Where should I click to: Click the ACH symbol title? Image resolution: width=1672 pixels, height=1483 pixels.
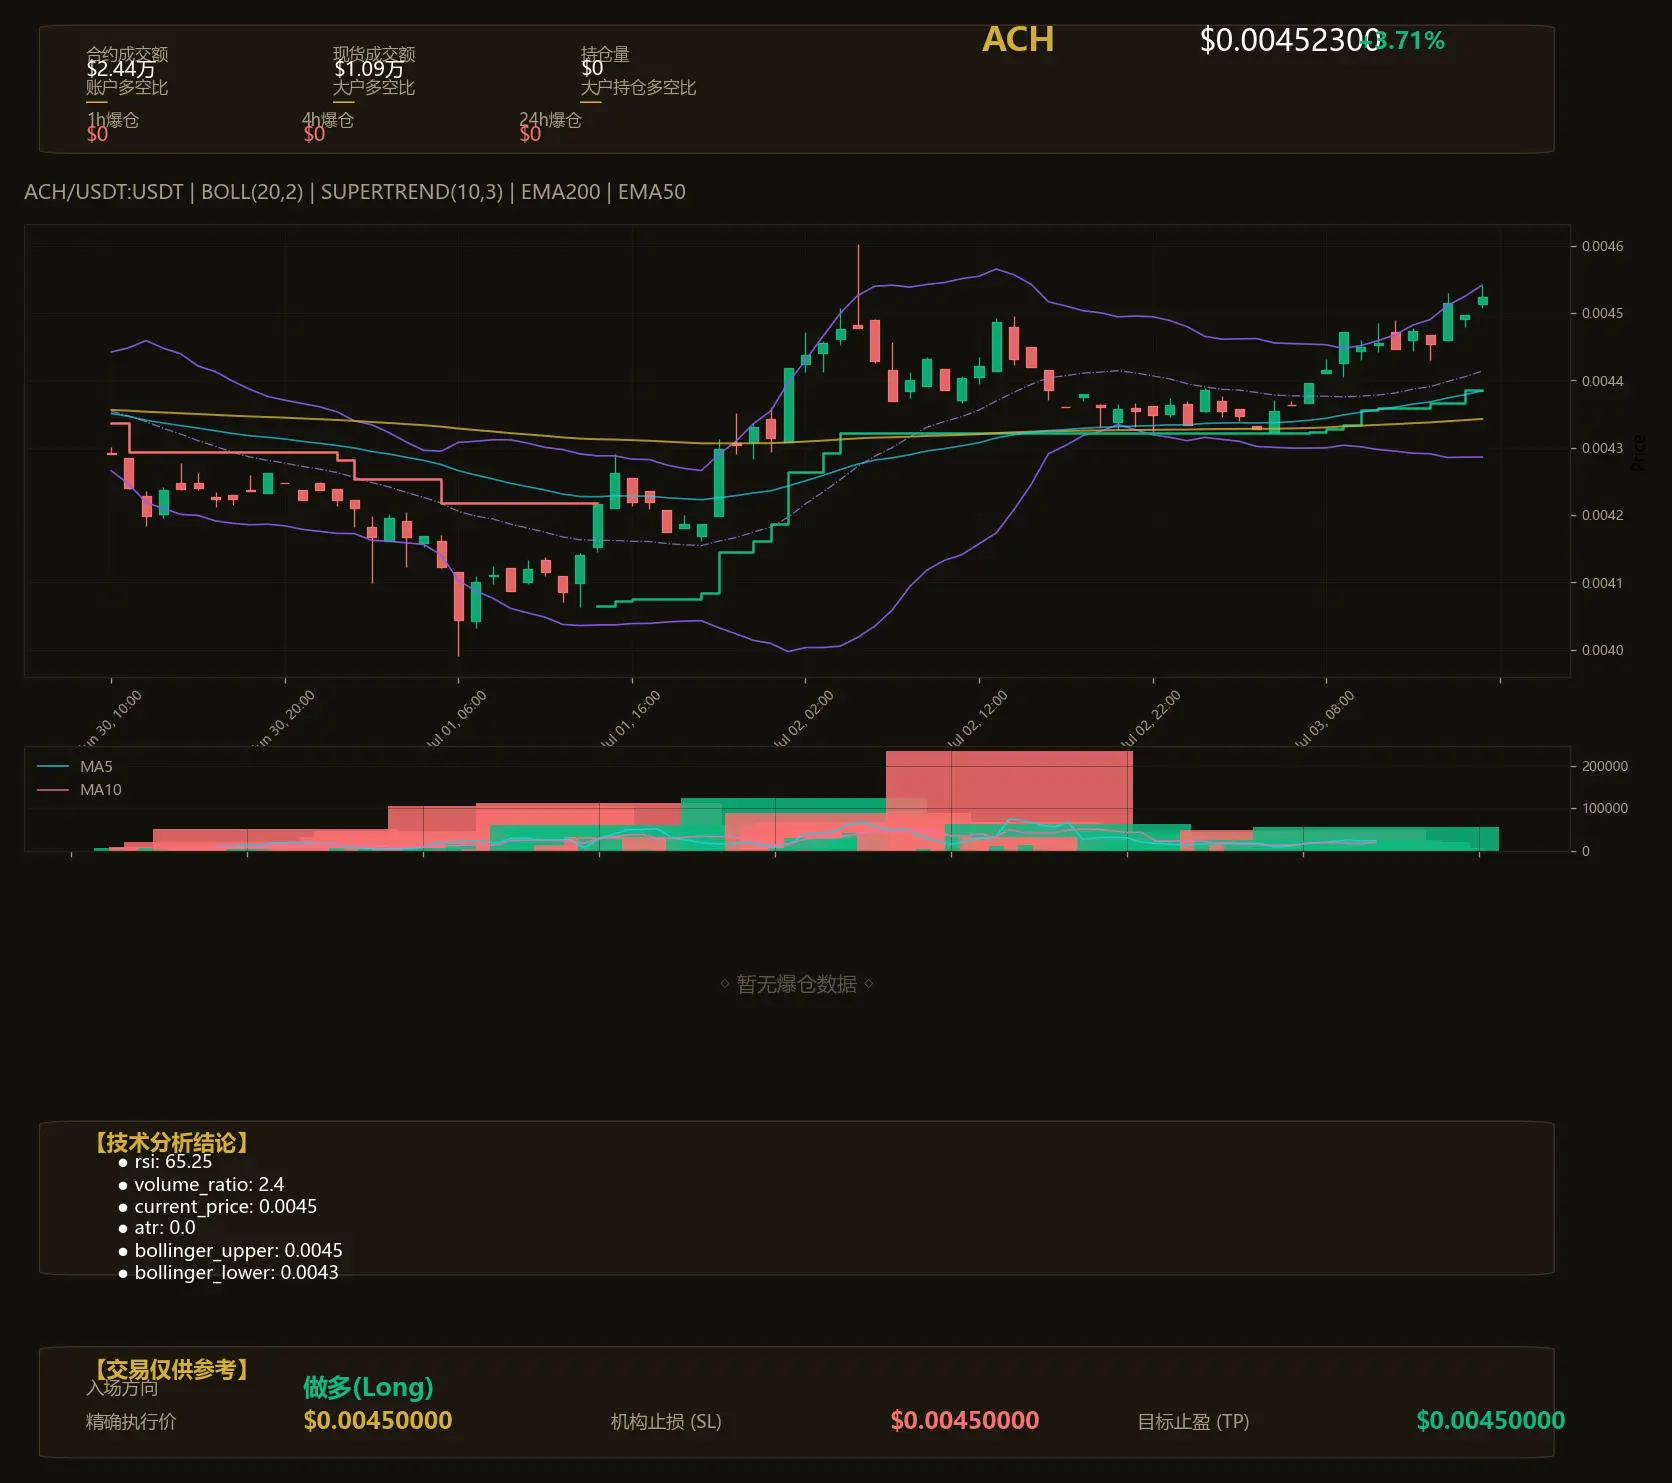1018,39
